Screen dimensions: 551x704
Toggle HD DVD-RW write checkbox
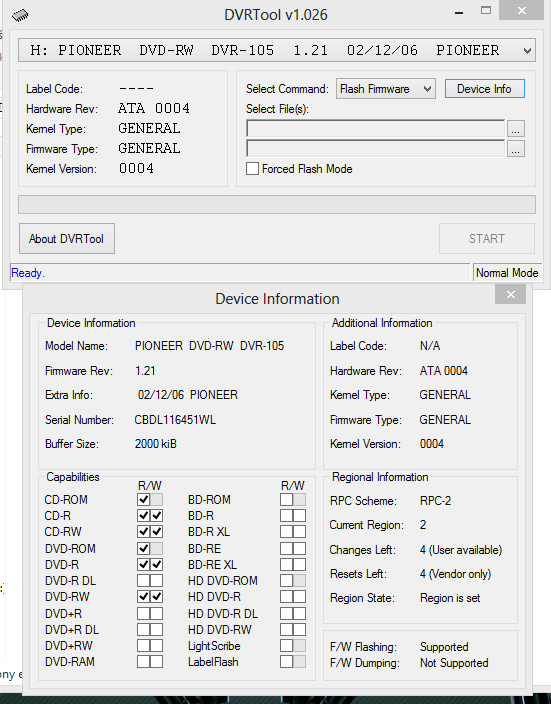coord(299,629)
